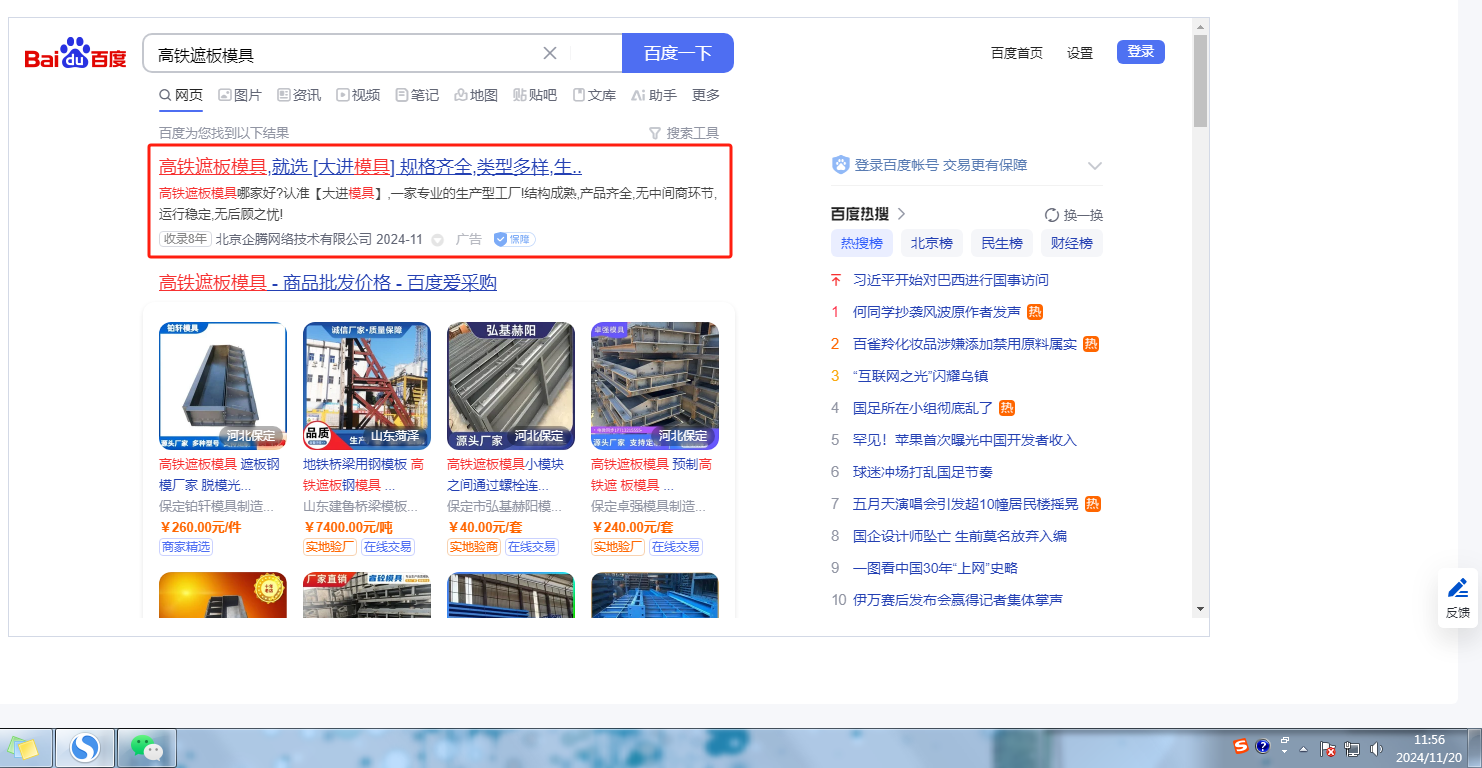Open the 贴吧 search tab
1482x768 pixels.
[535, 95]
